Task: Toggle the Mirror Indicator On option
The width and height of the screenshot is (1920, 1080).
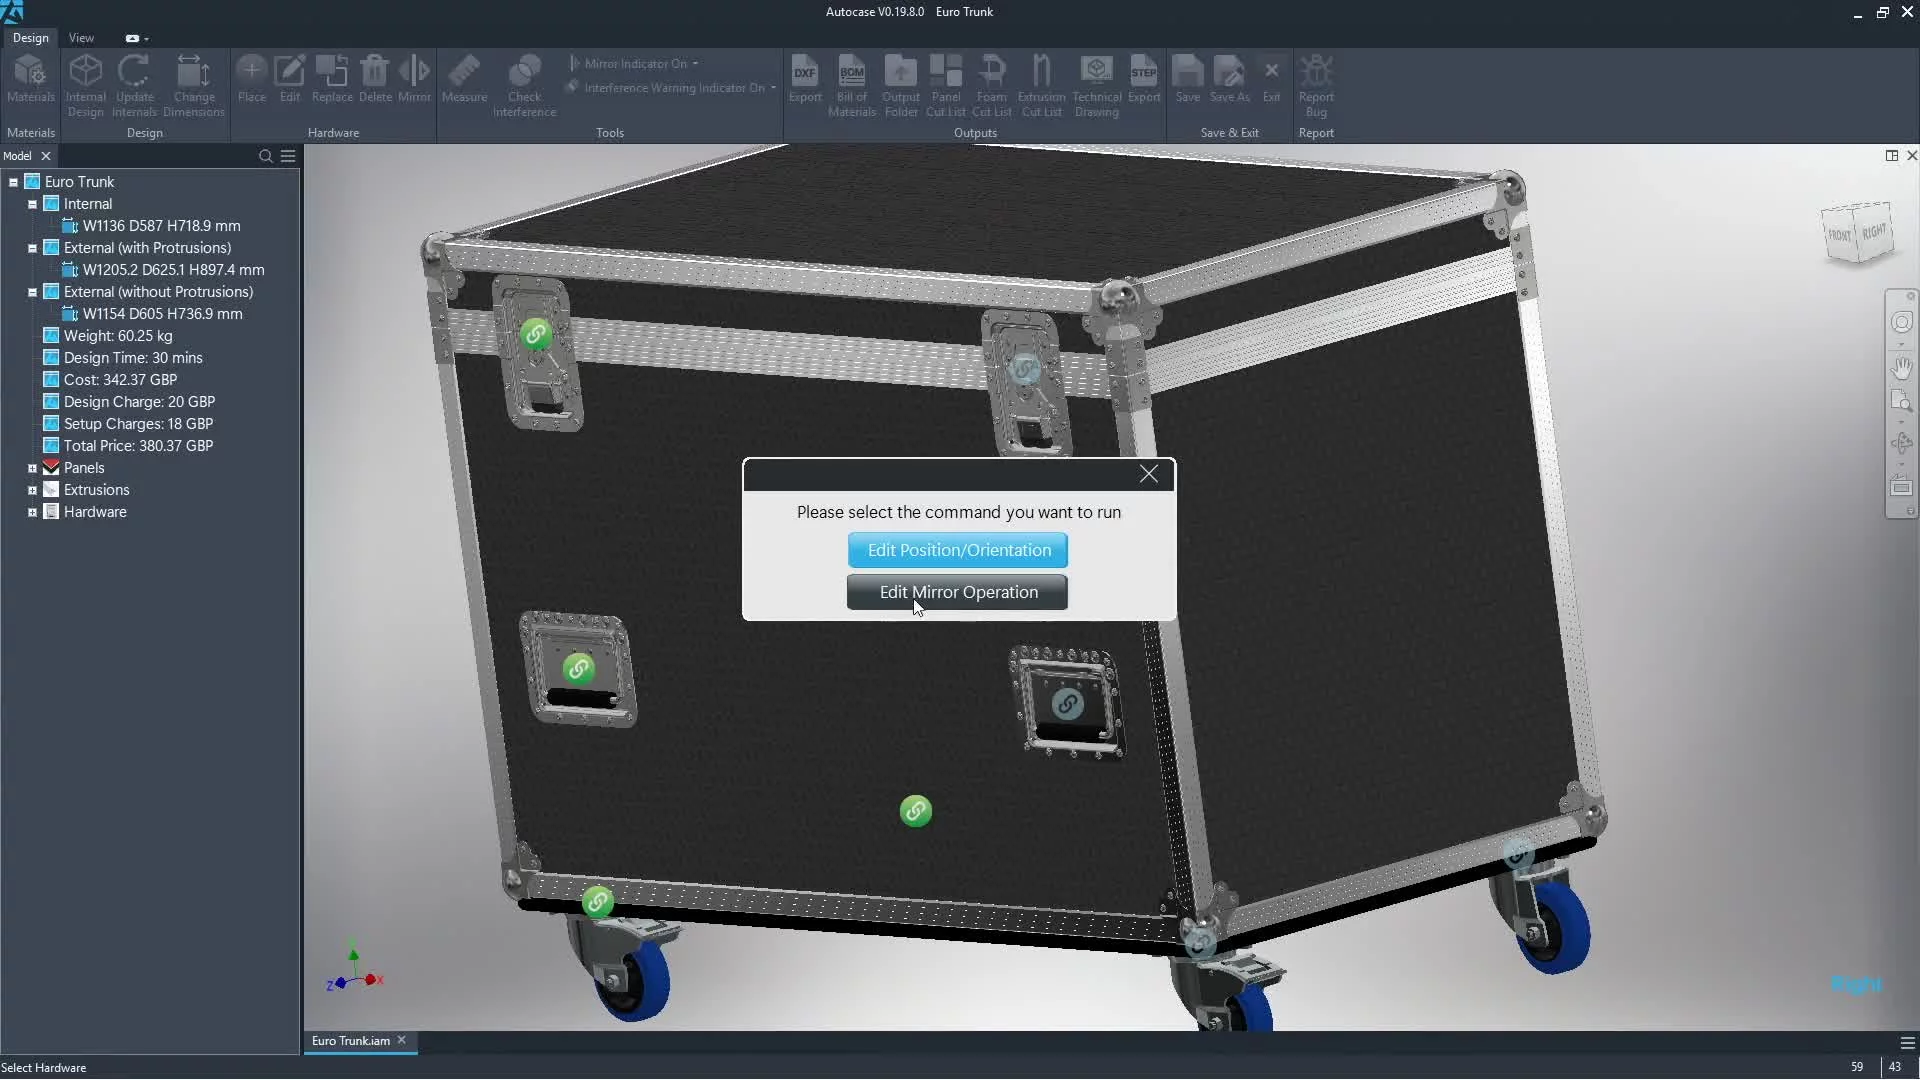Action: [635, 63]
